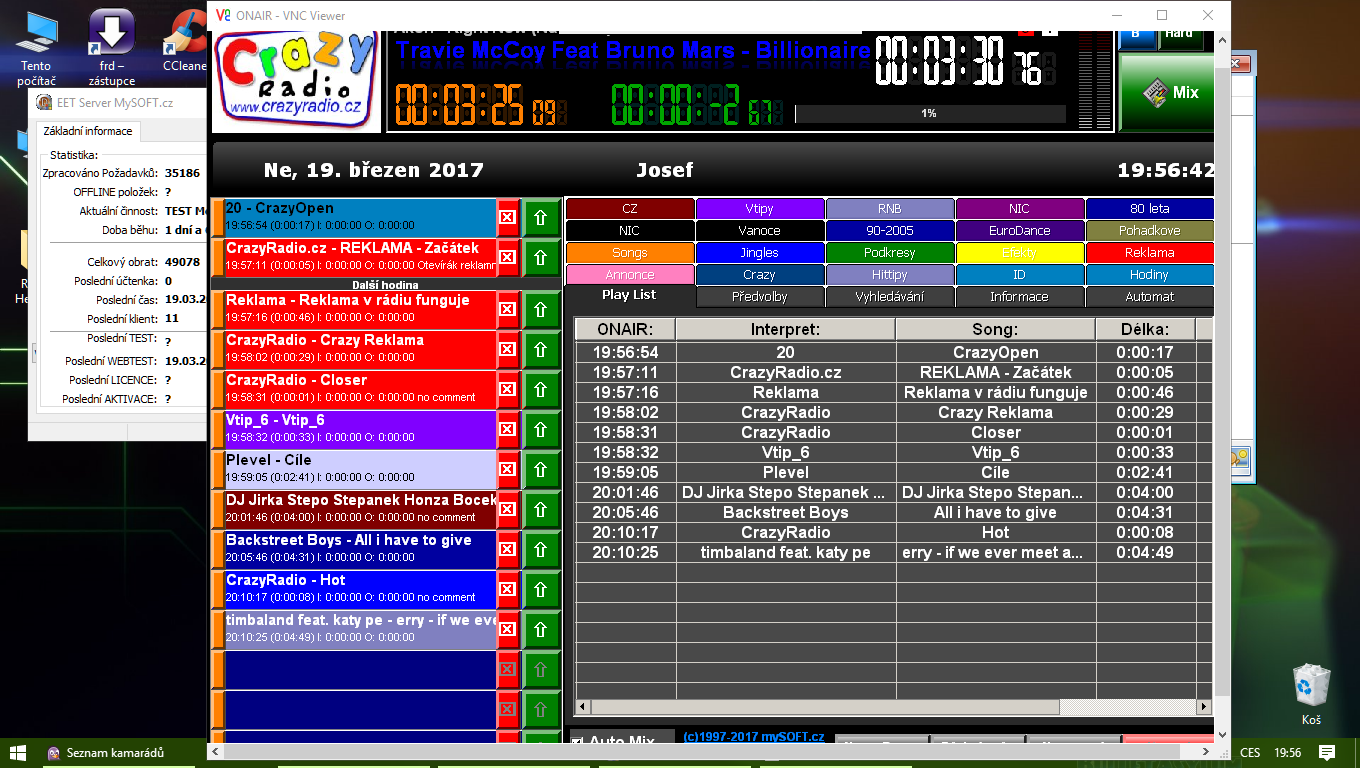This screenshot has height=768, width=1360.
Task: Delete CrazyRadio - Hot playlist item
Action: pyautogui.click(x=507, y=590)
